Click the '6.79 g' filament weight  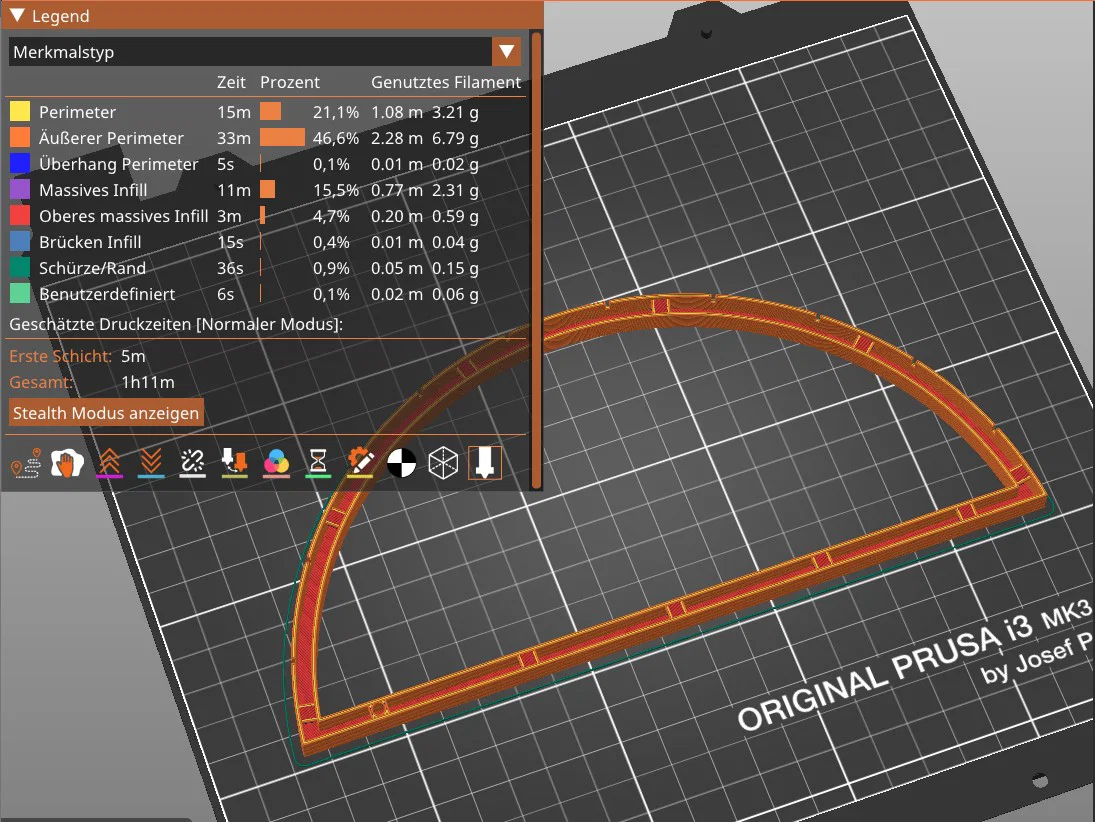(455, 138)
